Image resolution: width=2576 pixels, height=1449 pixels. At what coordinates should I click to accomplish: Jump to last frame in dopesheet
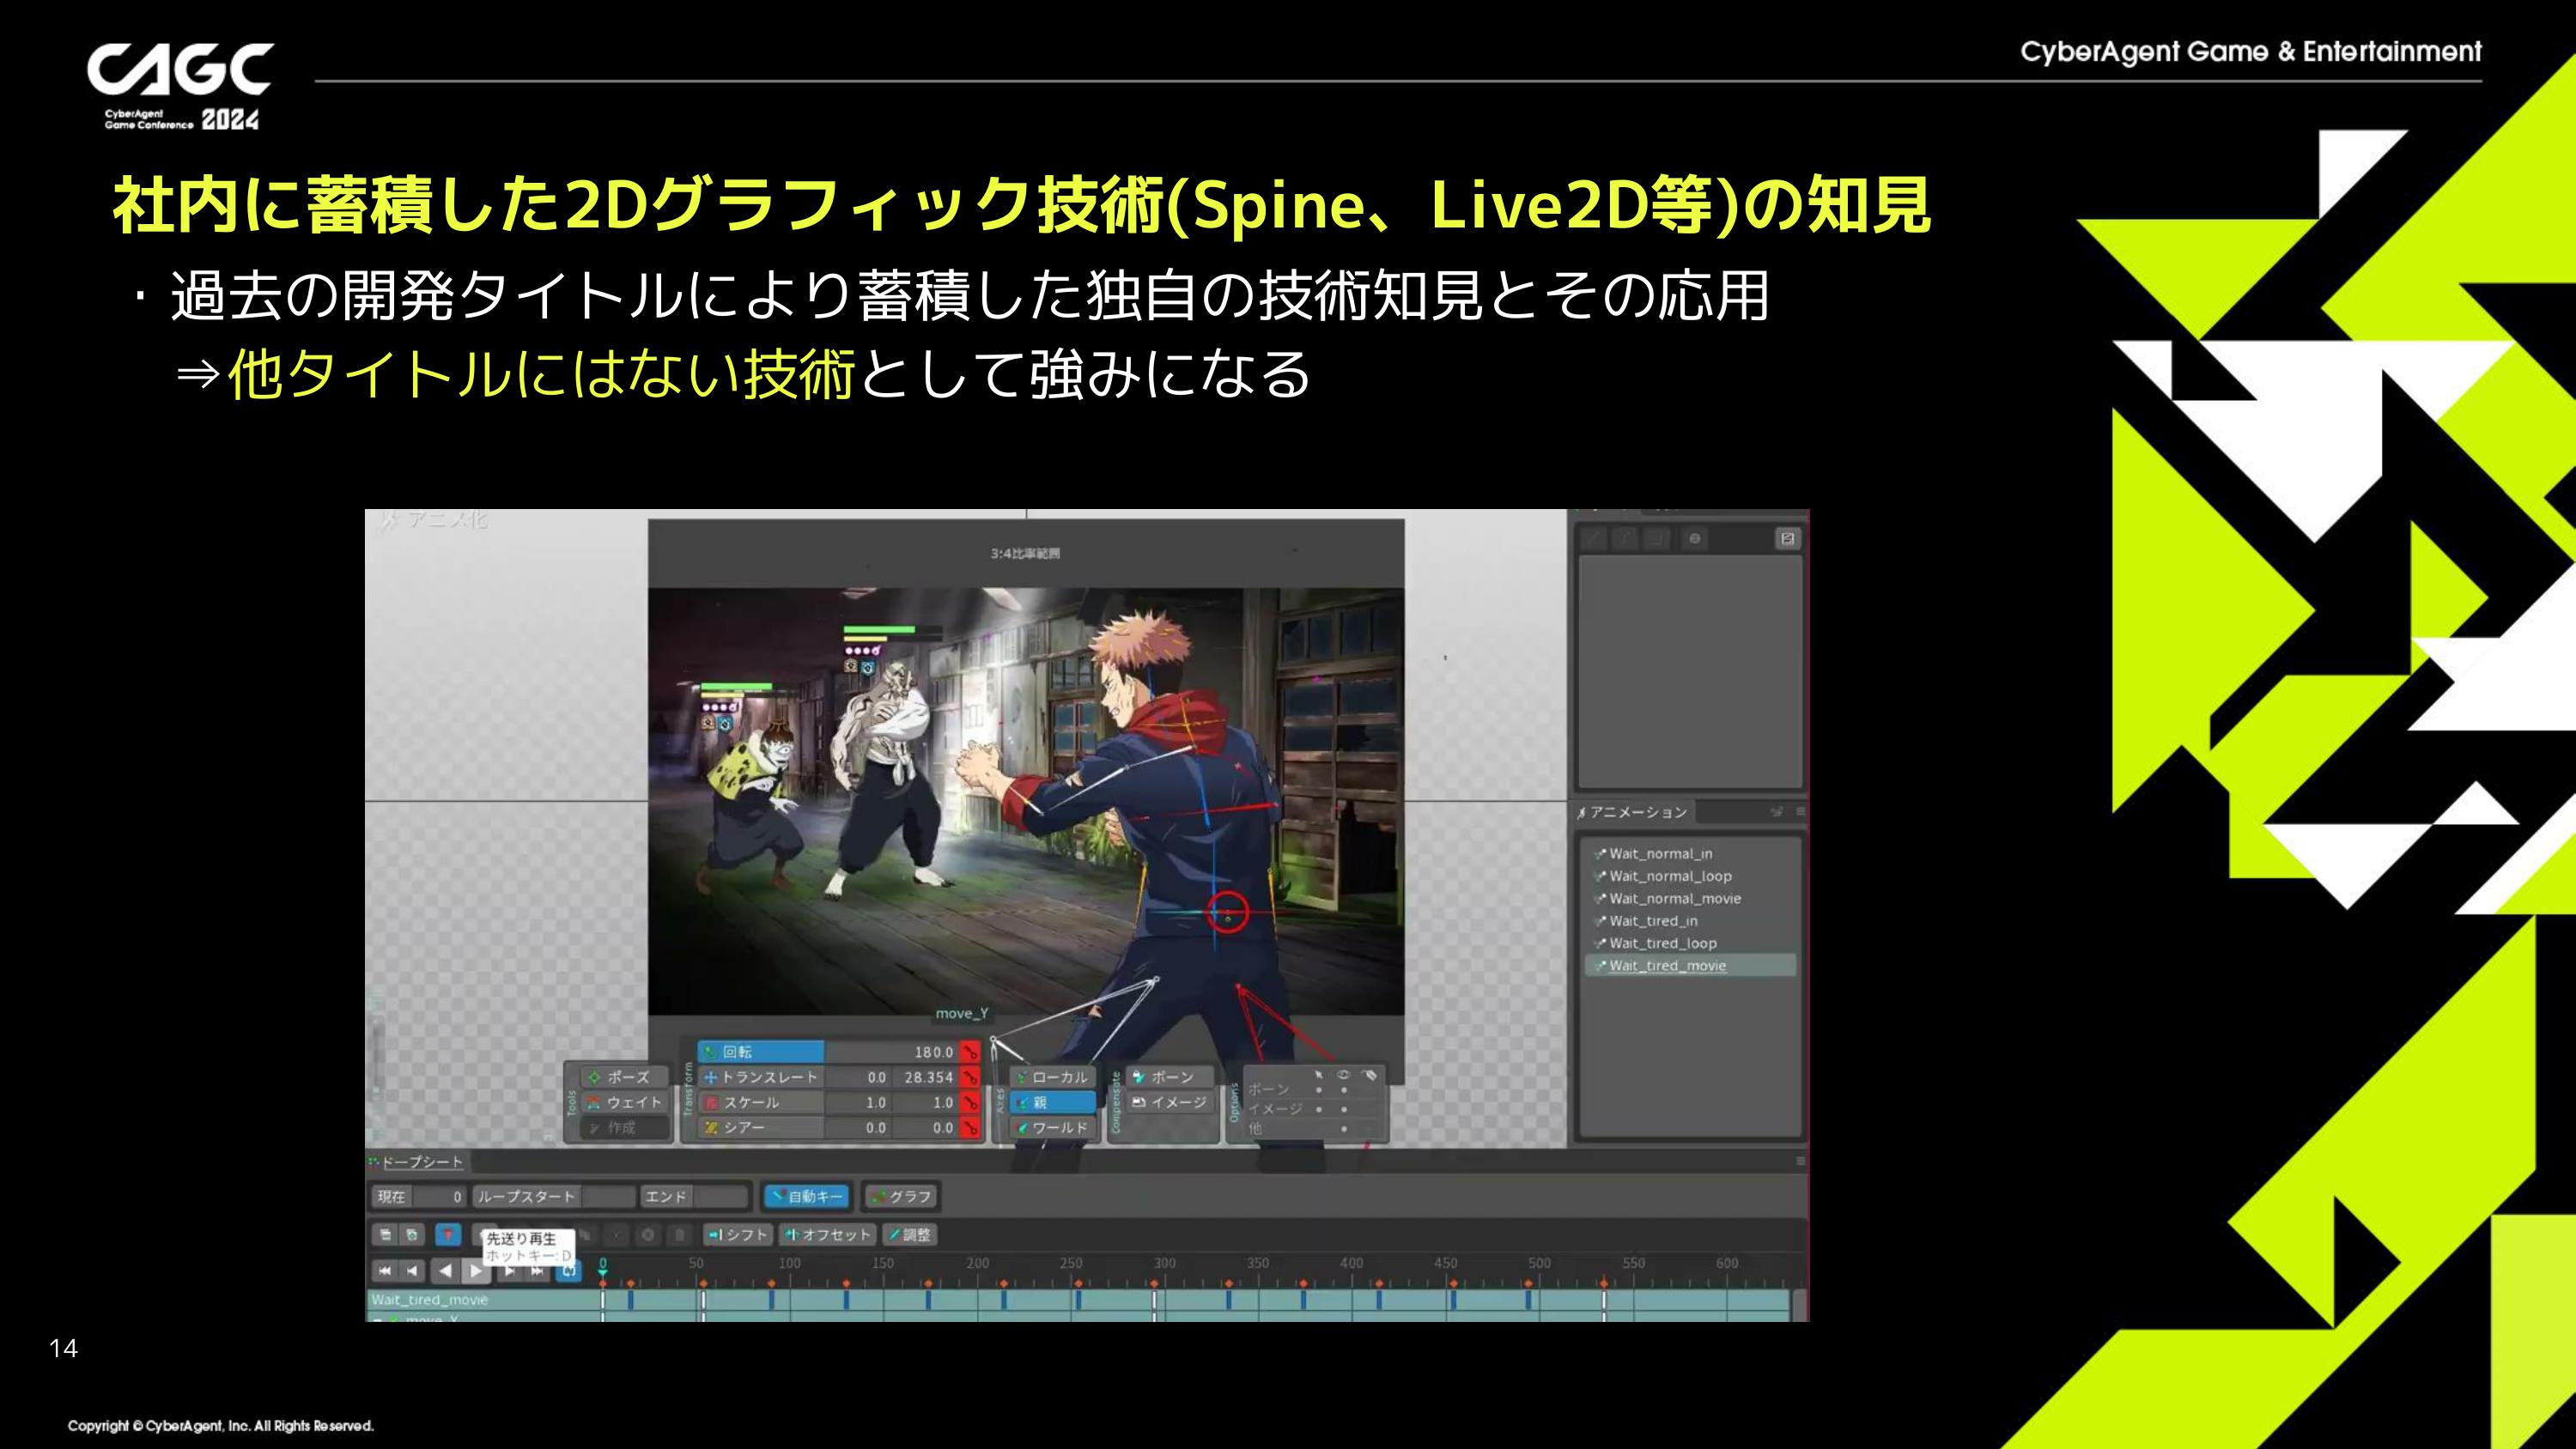coord(536,1271)
